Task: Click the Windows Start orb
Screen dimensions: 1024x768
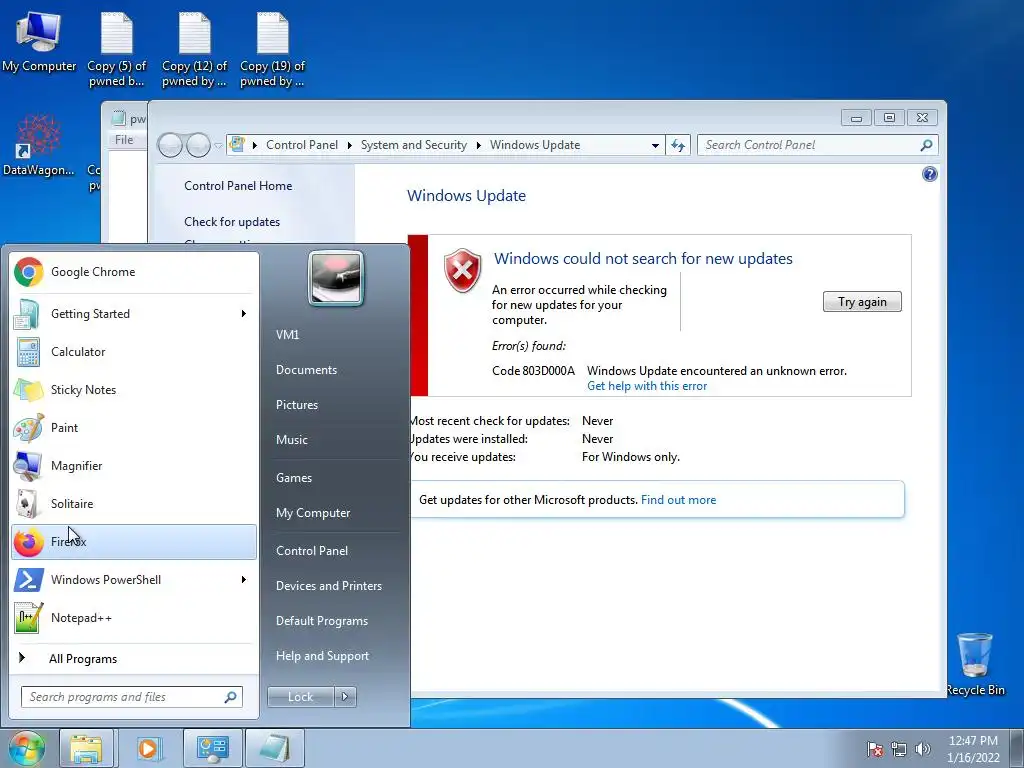Action: click(x=26, y=748)
